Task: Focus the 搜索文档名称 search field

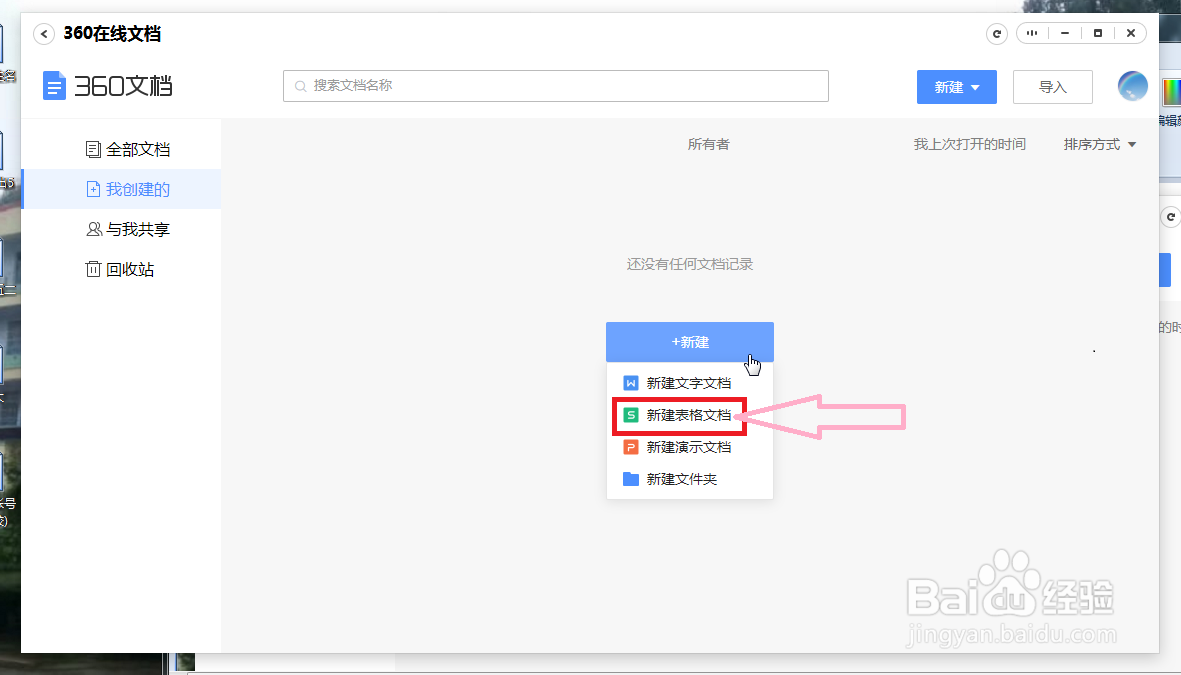Action: coord(556,86)
